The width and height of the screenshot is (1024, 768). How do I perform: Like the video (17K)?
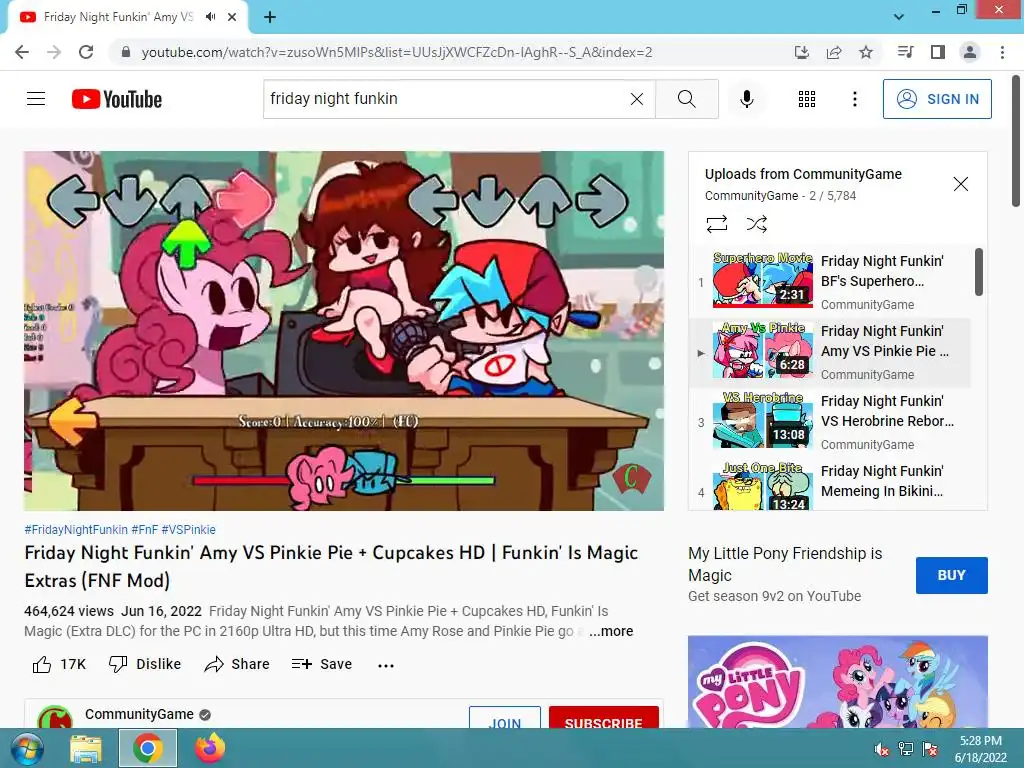point(59,664)
